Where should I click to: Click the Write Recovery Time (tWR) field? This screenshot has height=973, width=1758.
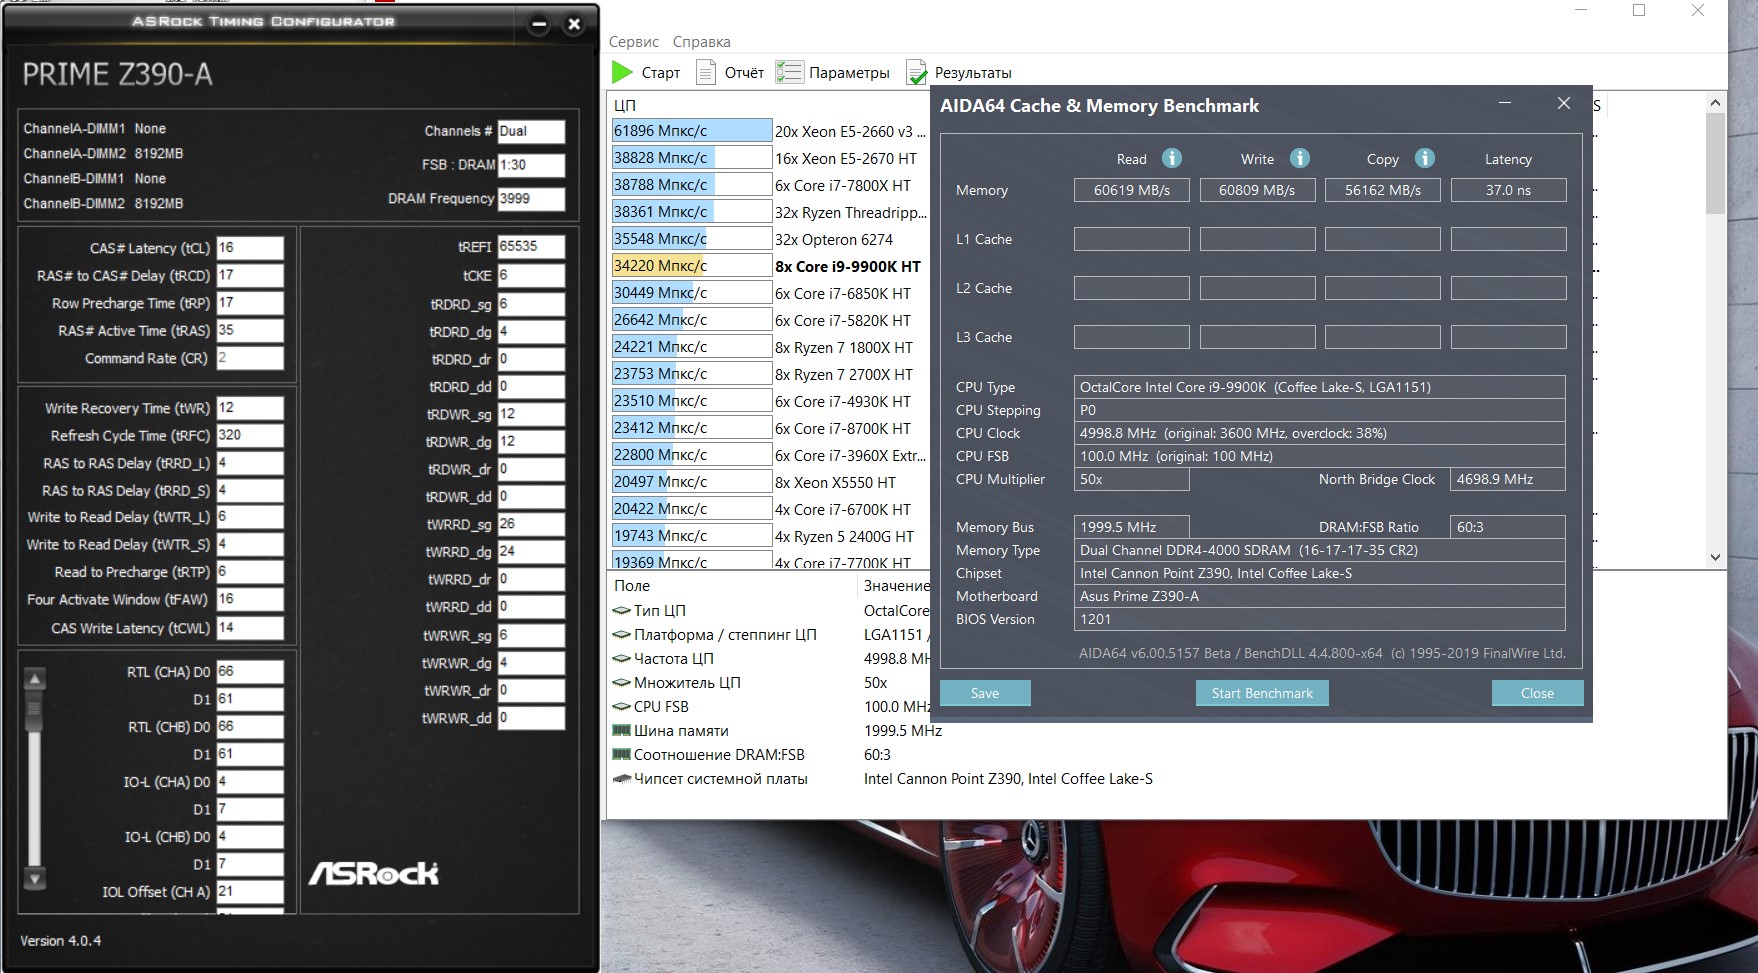[x=250, y=408]
